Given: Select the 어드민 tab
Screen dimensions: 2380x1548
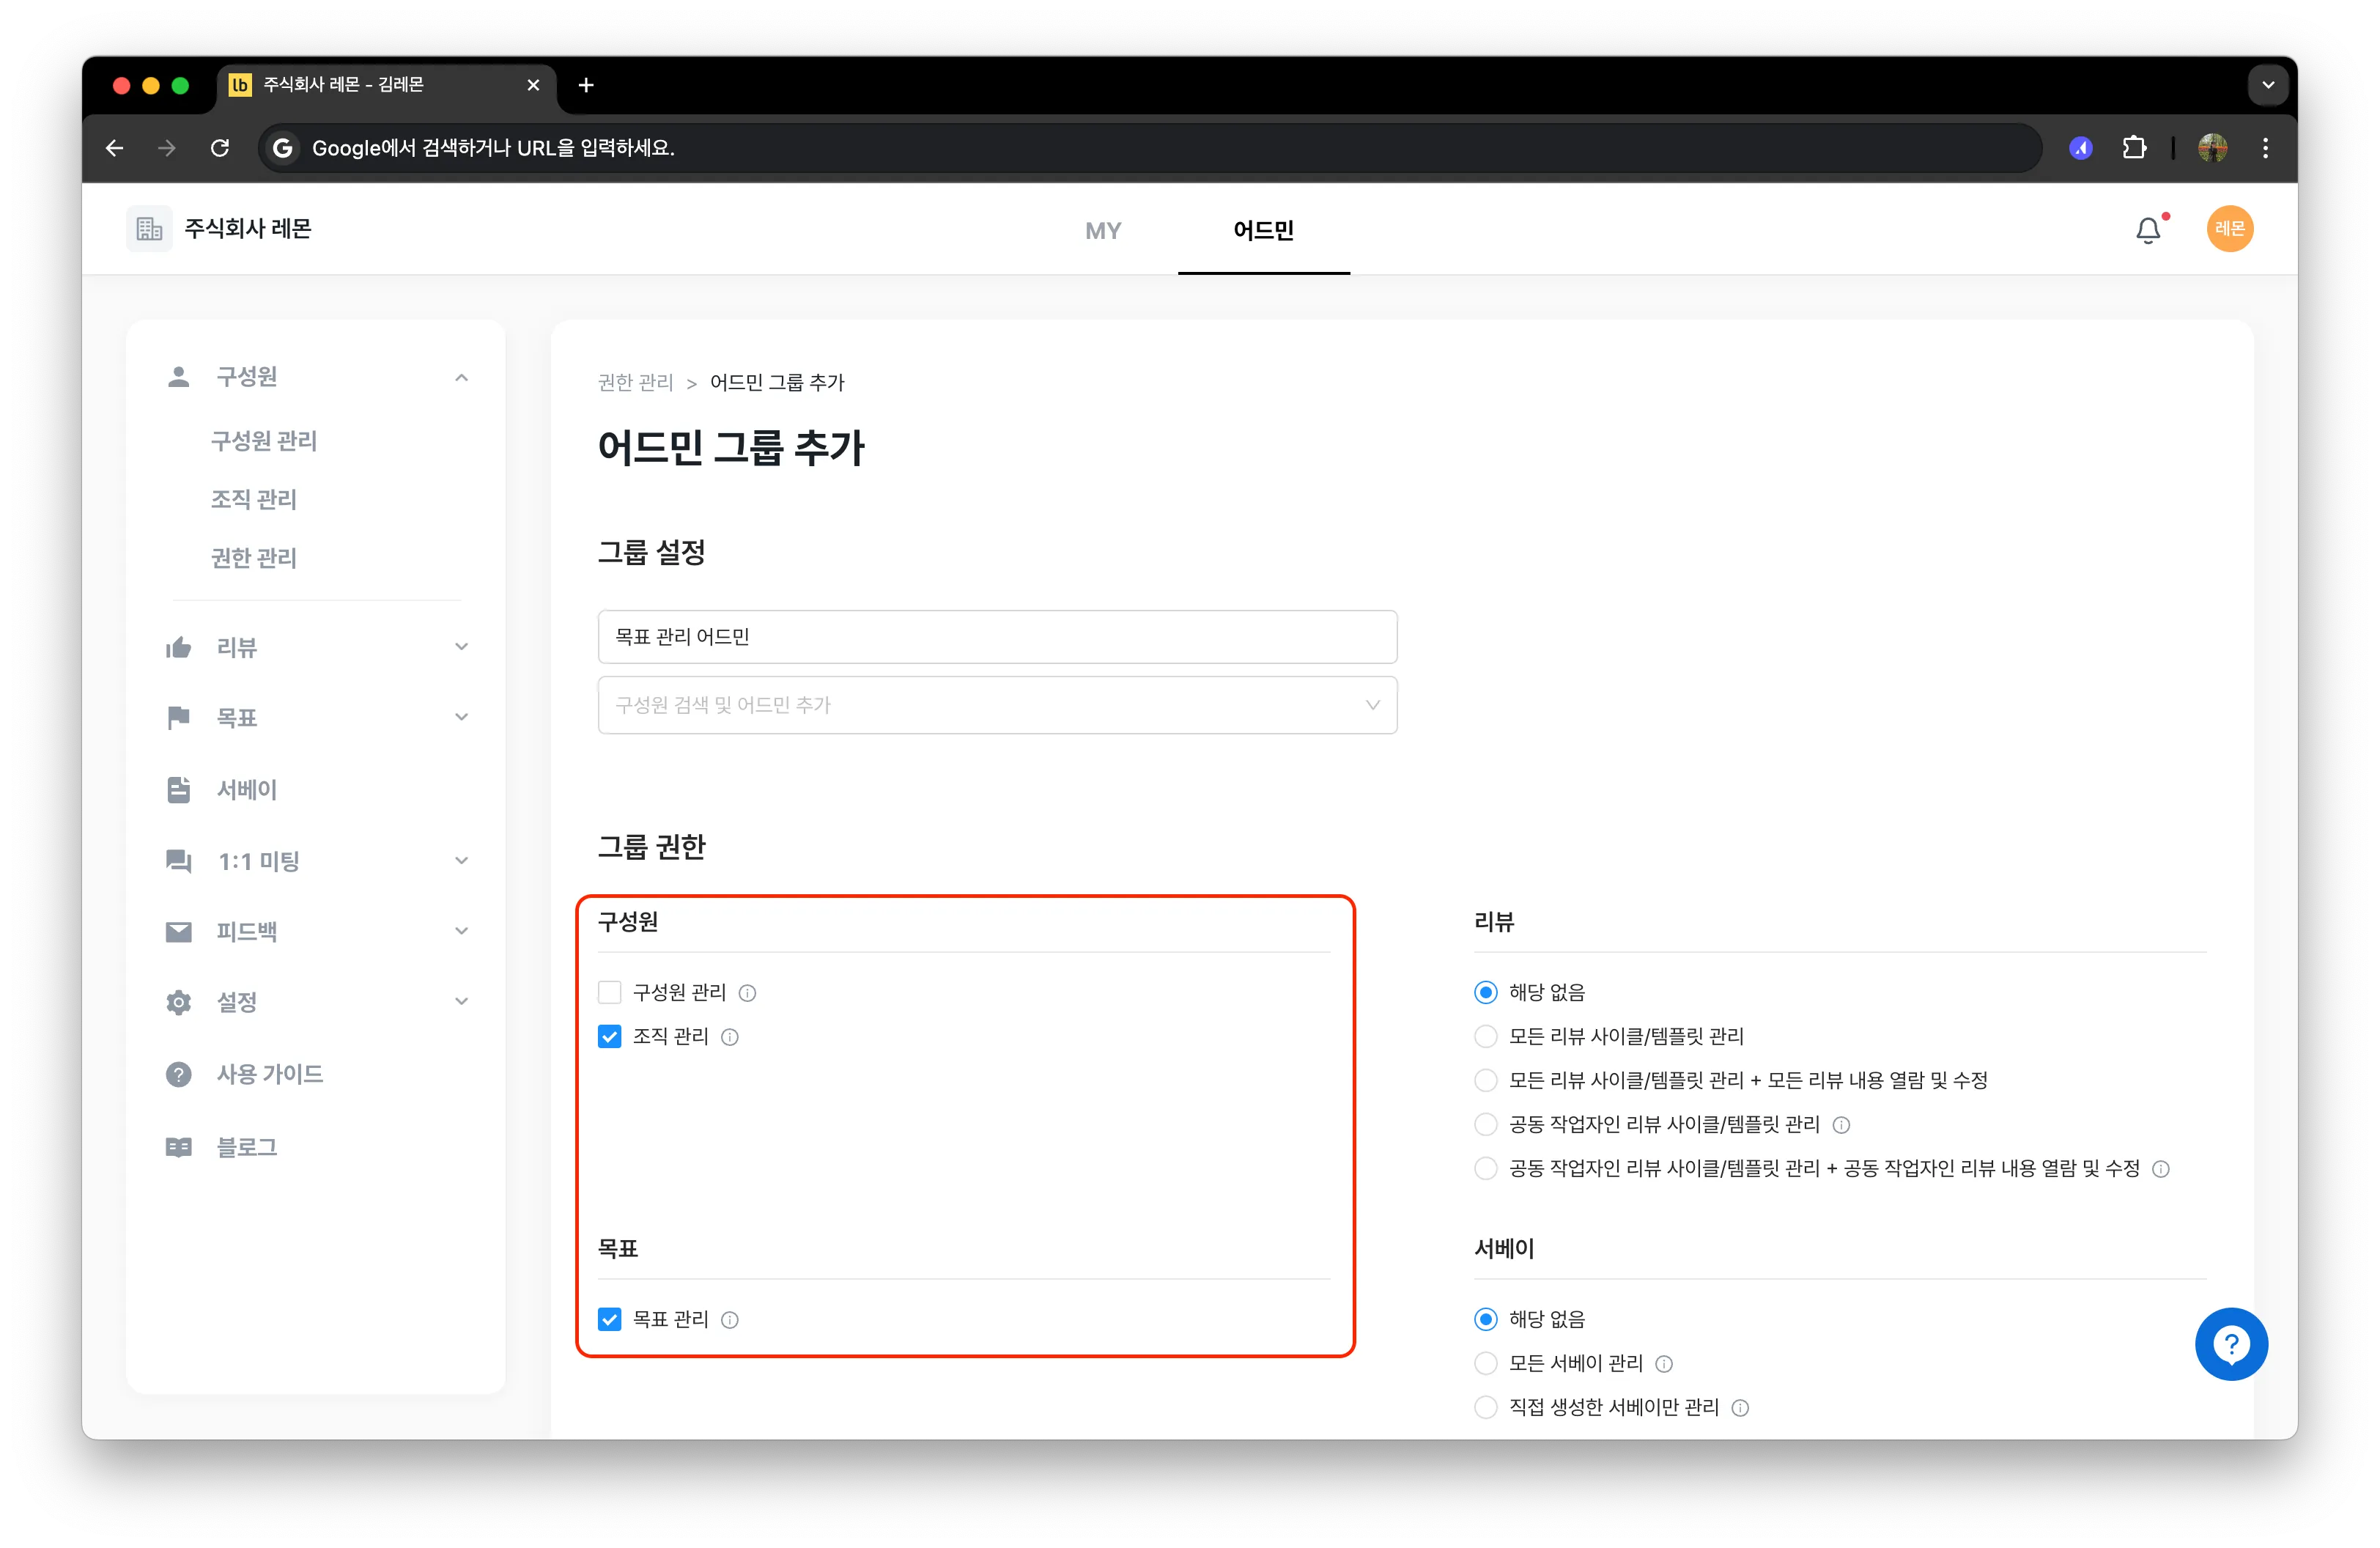Looking at the screenshot, I should coord(1263,230).
